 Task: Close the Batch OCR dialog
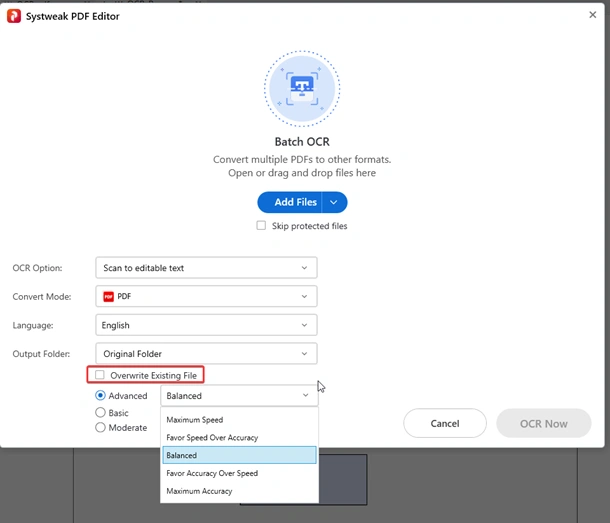(592, 15)
